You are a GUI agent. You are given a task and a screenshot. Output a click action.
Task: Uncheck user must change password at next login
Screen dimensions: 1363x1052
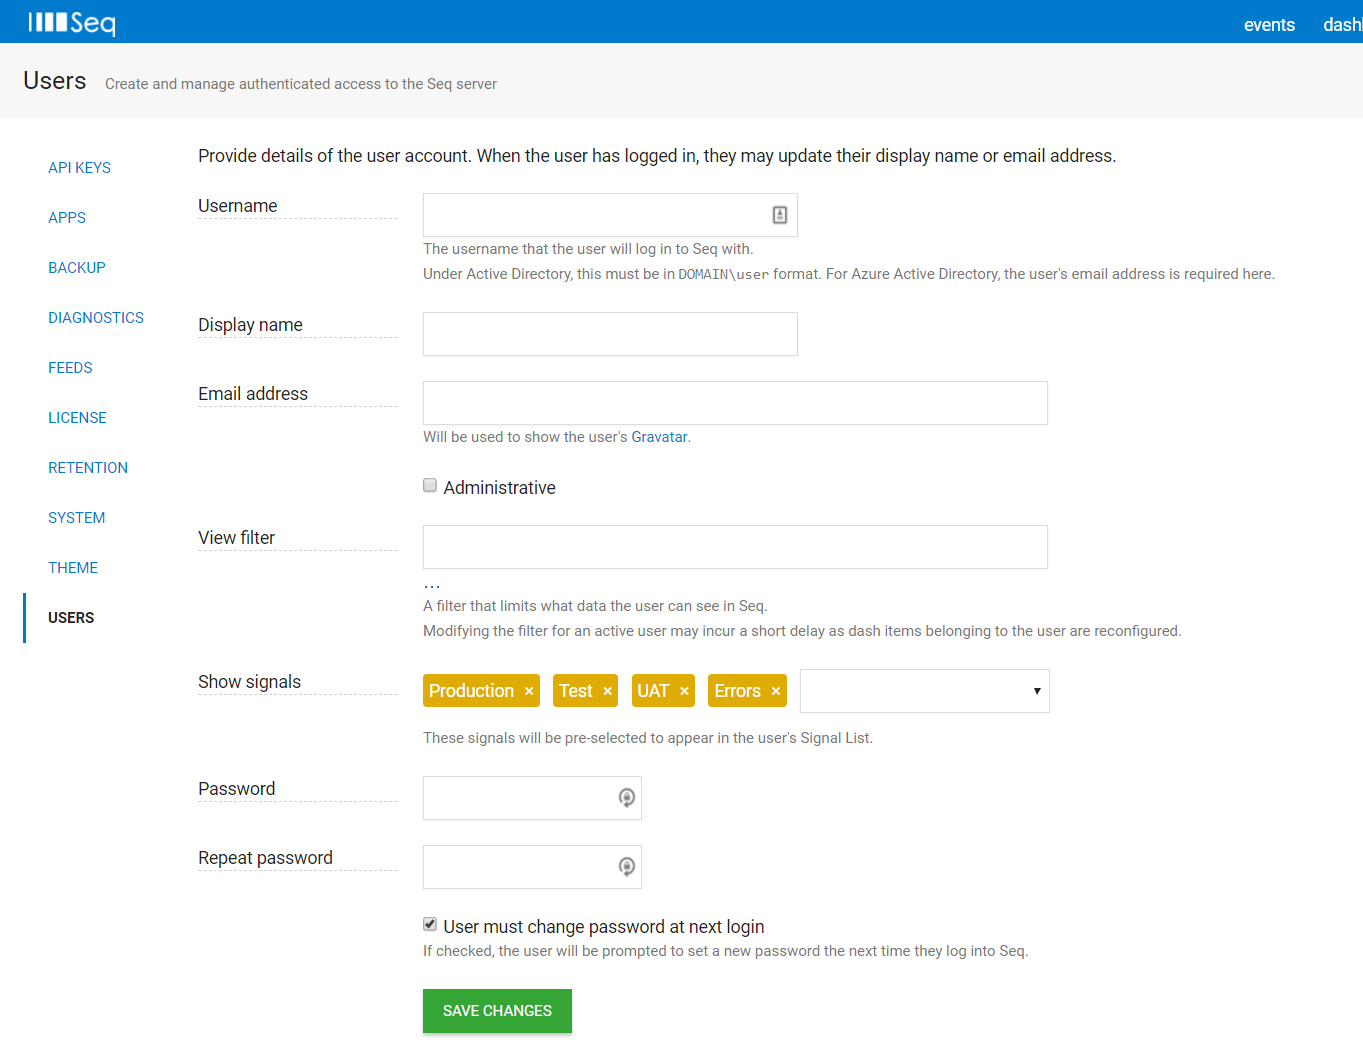429,924
